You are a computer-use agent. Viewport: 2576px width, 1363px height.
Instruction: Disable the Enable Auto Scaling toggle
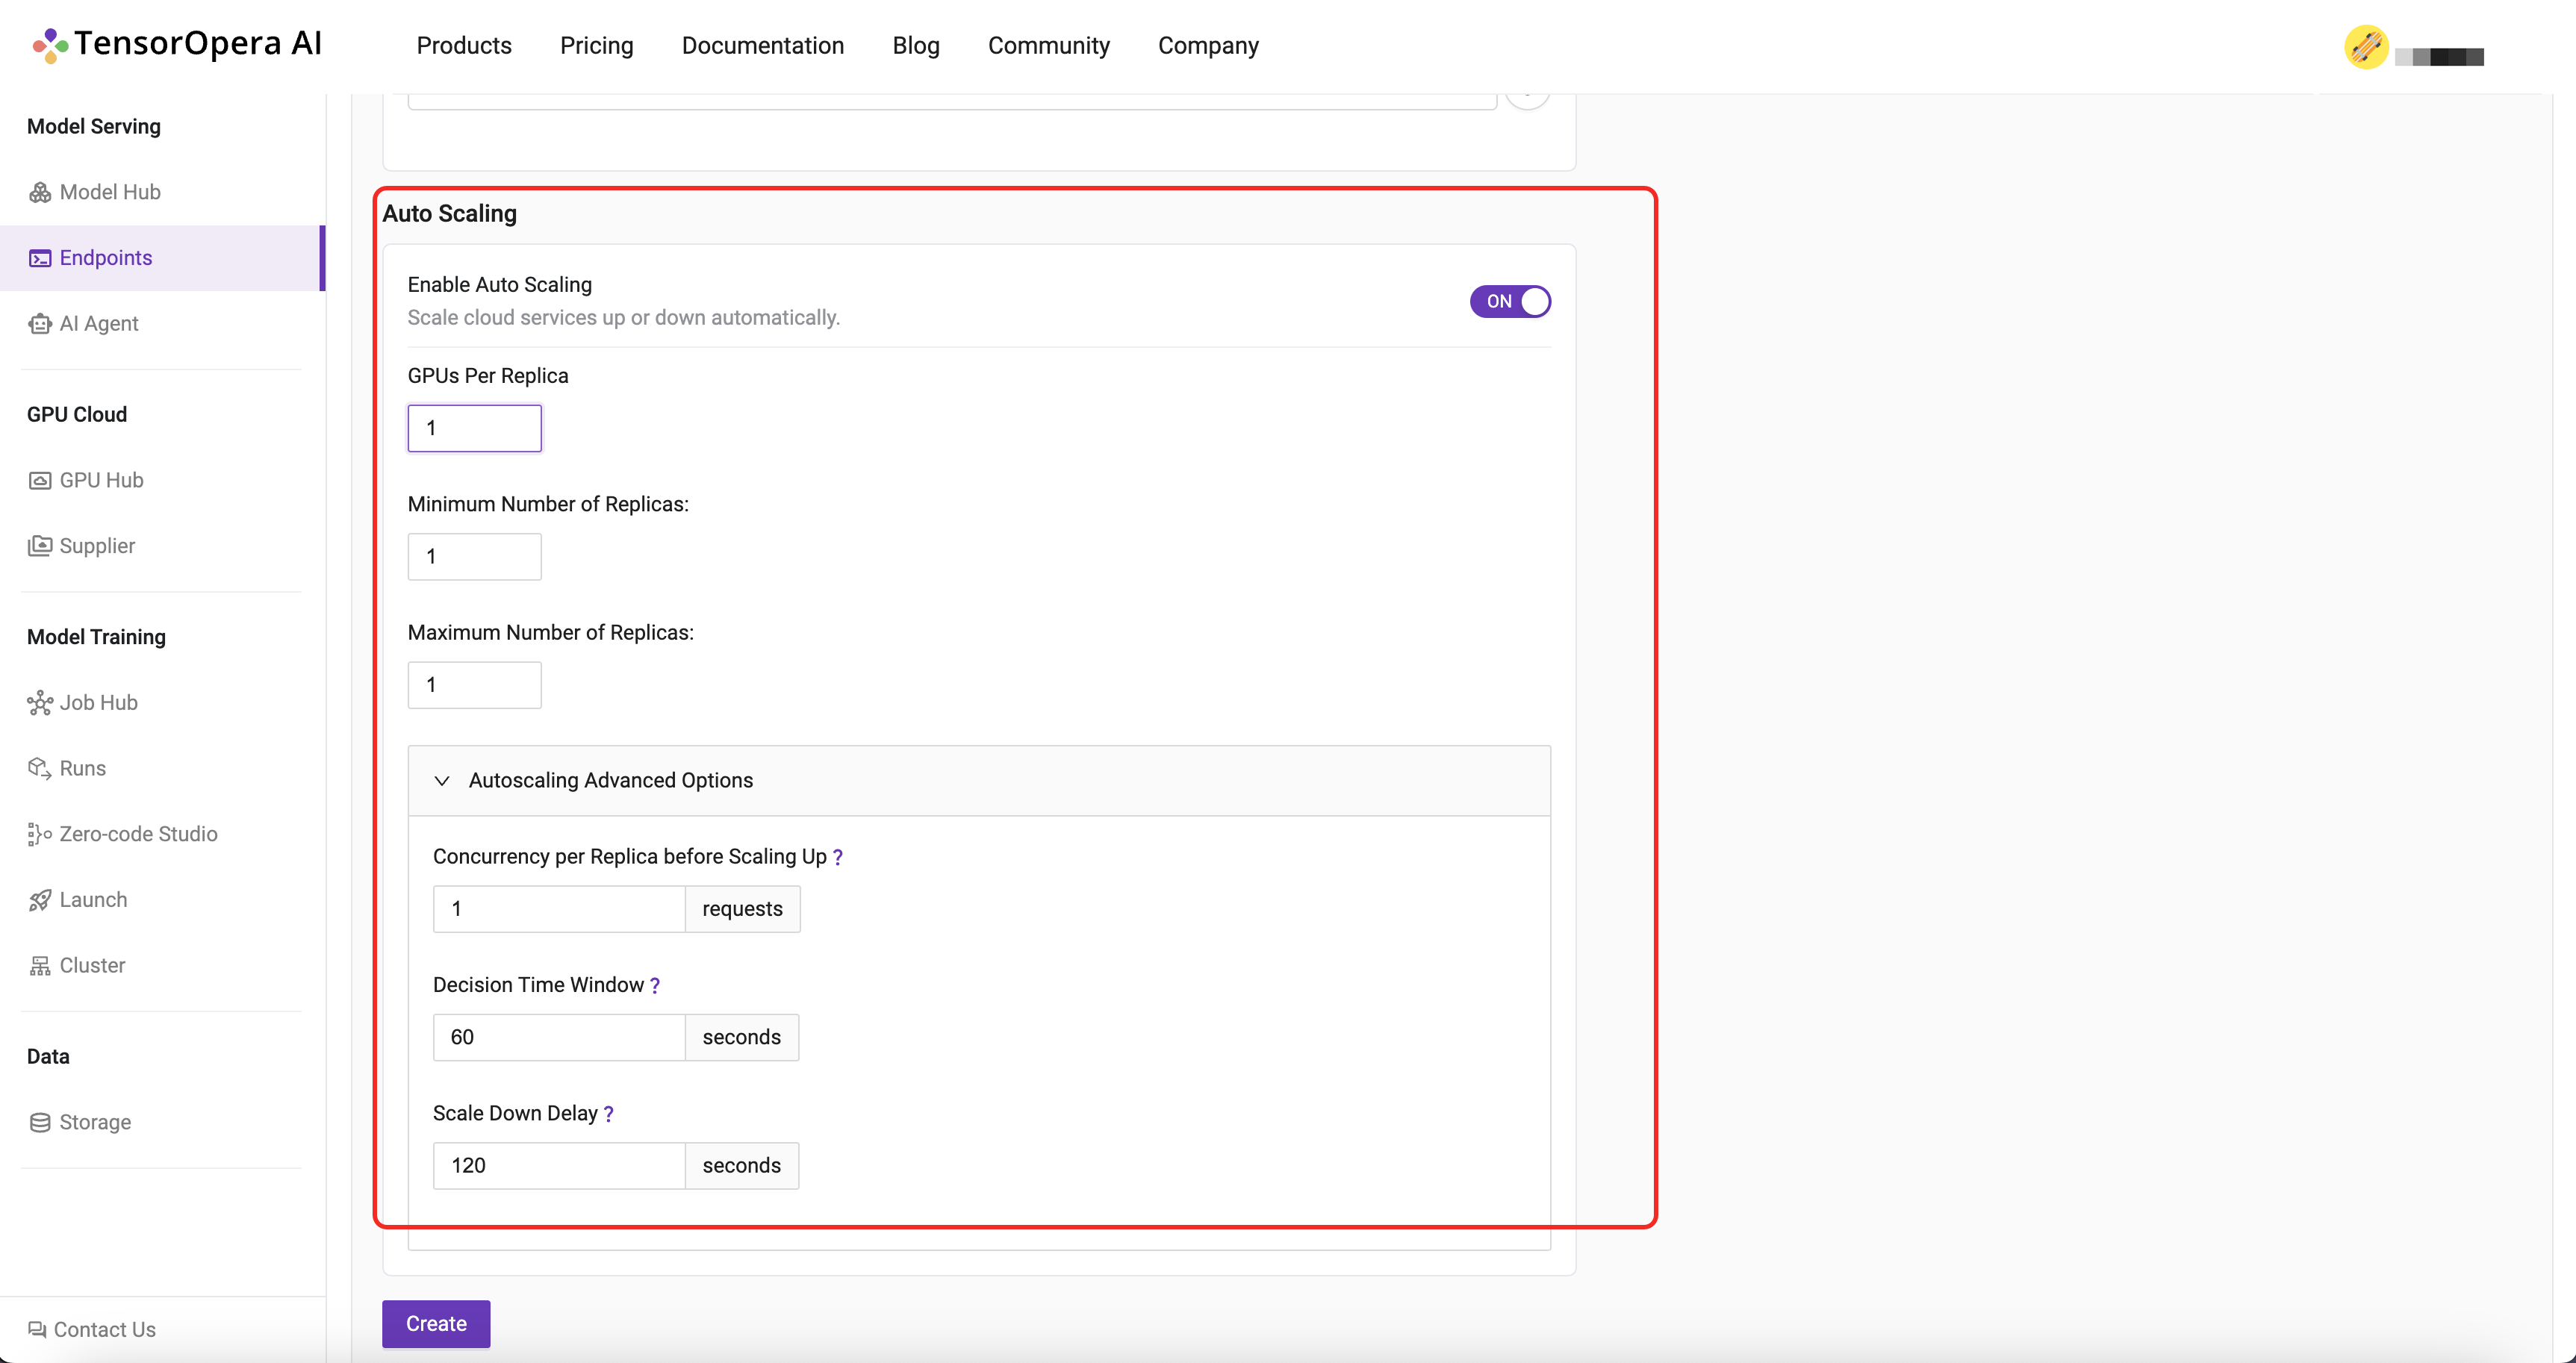tap(1510, 302)
